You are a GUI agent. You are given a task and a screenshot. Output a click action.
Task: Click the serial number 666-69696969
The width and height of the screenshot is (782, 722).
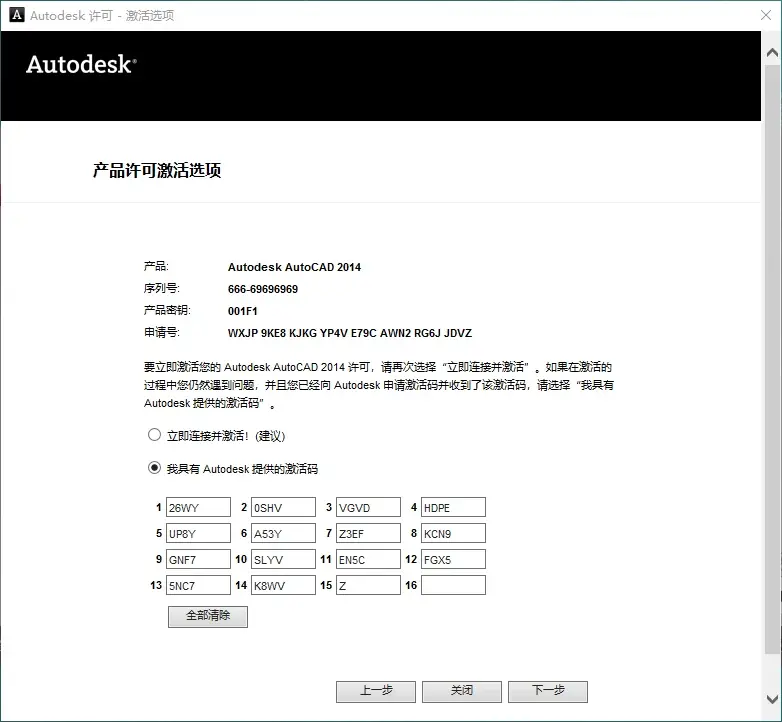(x=263, y=289)
